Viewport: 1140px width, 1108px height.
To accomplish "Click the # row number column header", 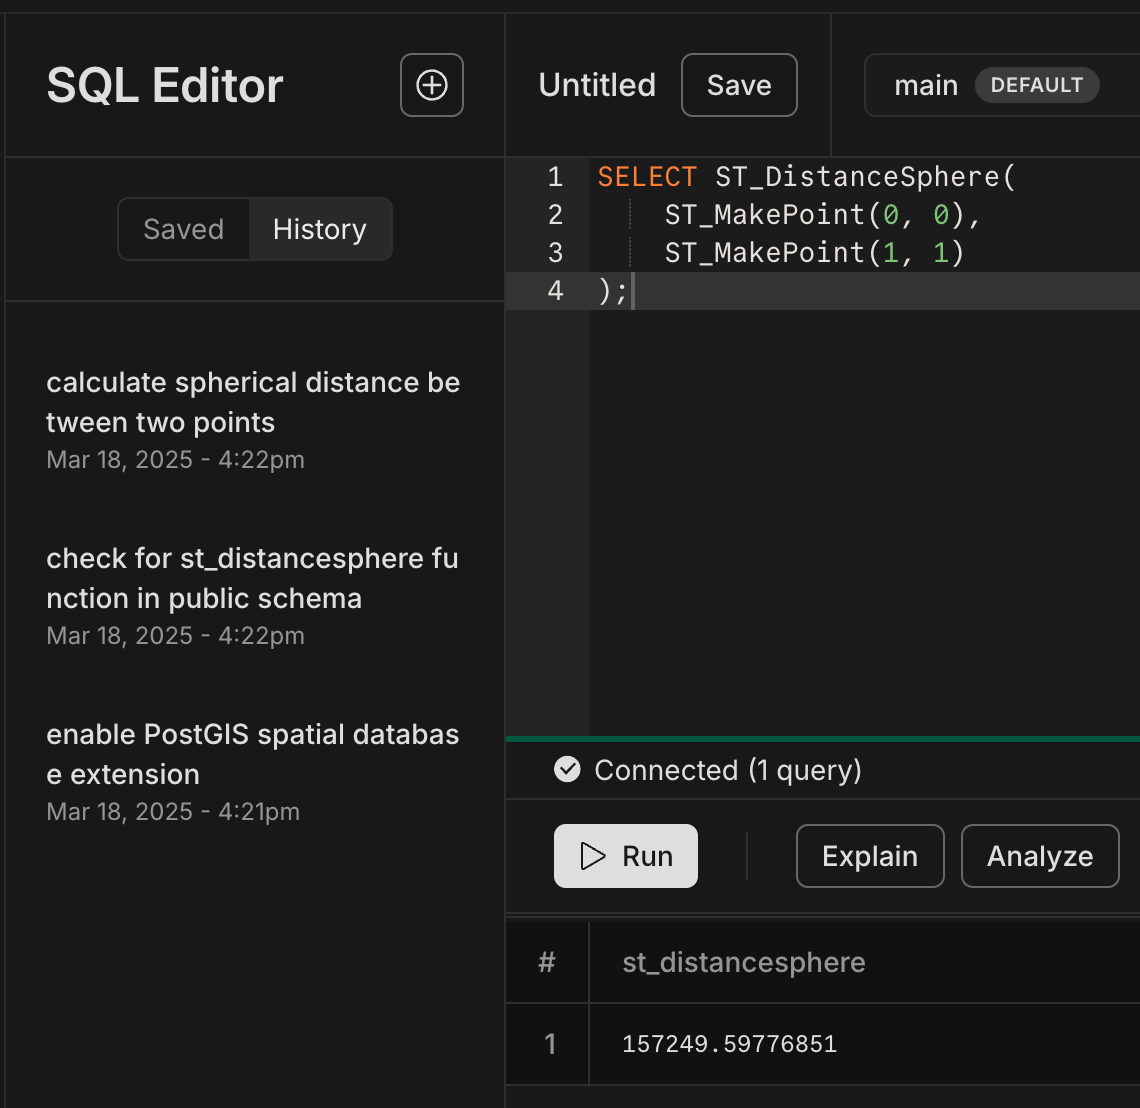I will click(547, 962).
